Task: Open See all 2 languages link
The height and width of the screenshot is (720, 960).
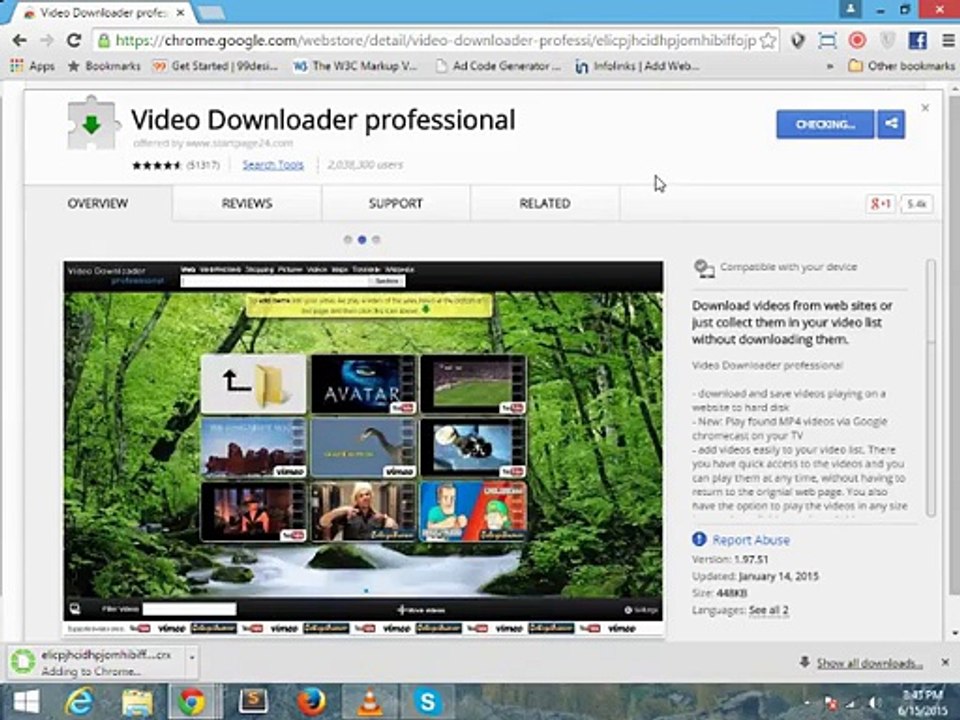Action: (x=768, y=610)
